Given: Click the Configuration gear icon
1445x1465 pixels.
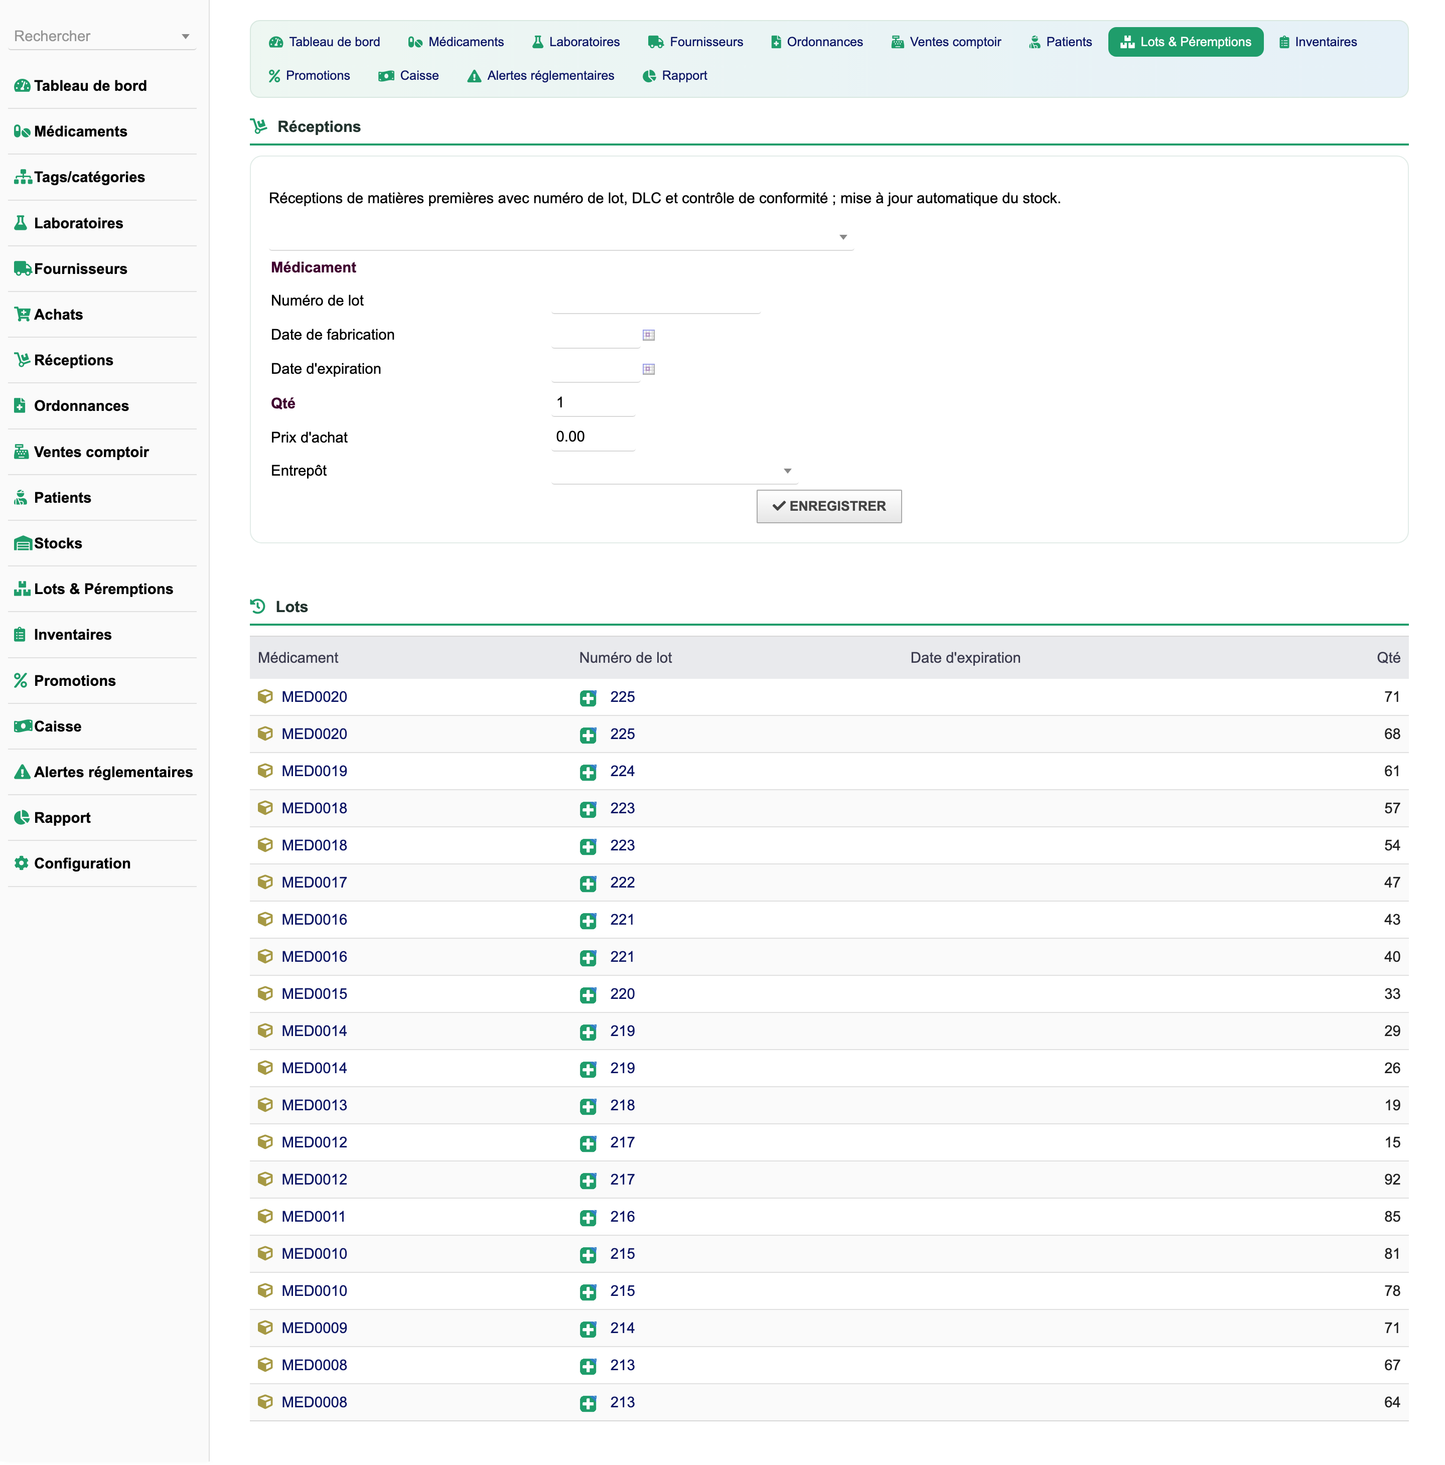Looking at the screenshot, I should click(22, 864).
